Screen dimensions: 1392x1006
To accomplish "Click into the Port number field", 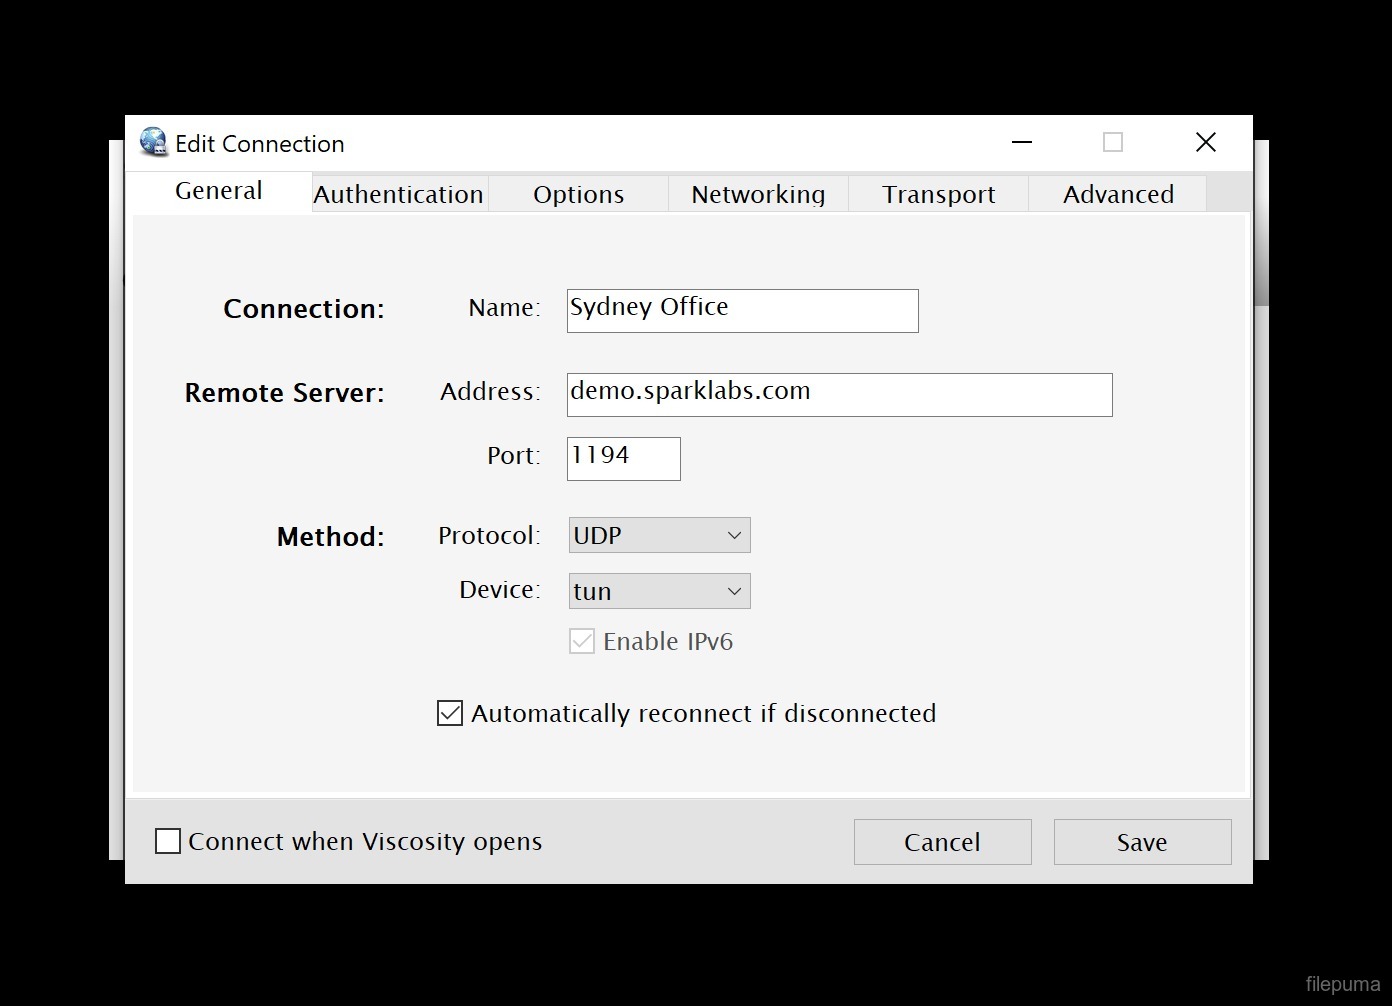I will [623, 459].
